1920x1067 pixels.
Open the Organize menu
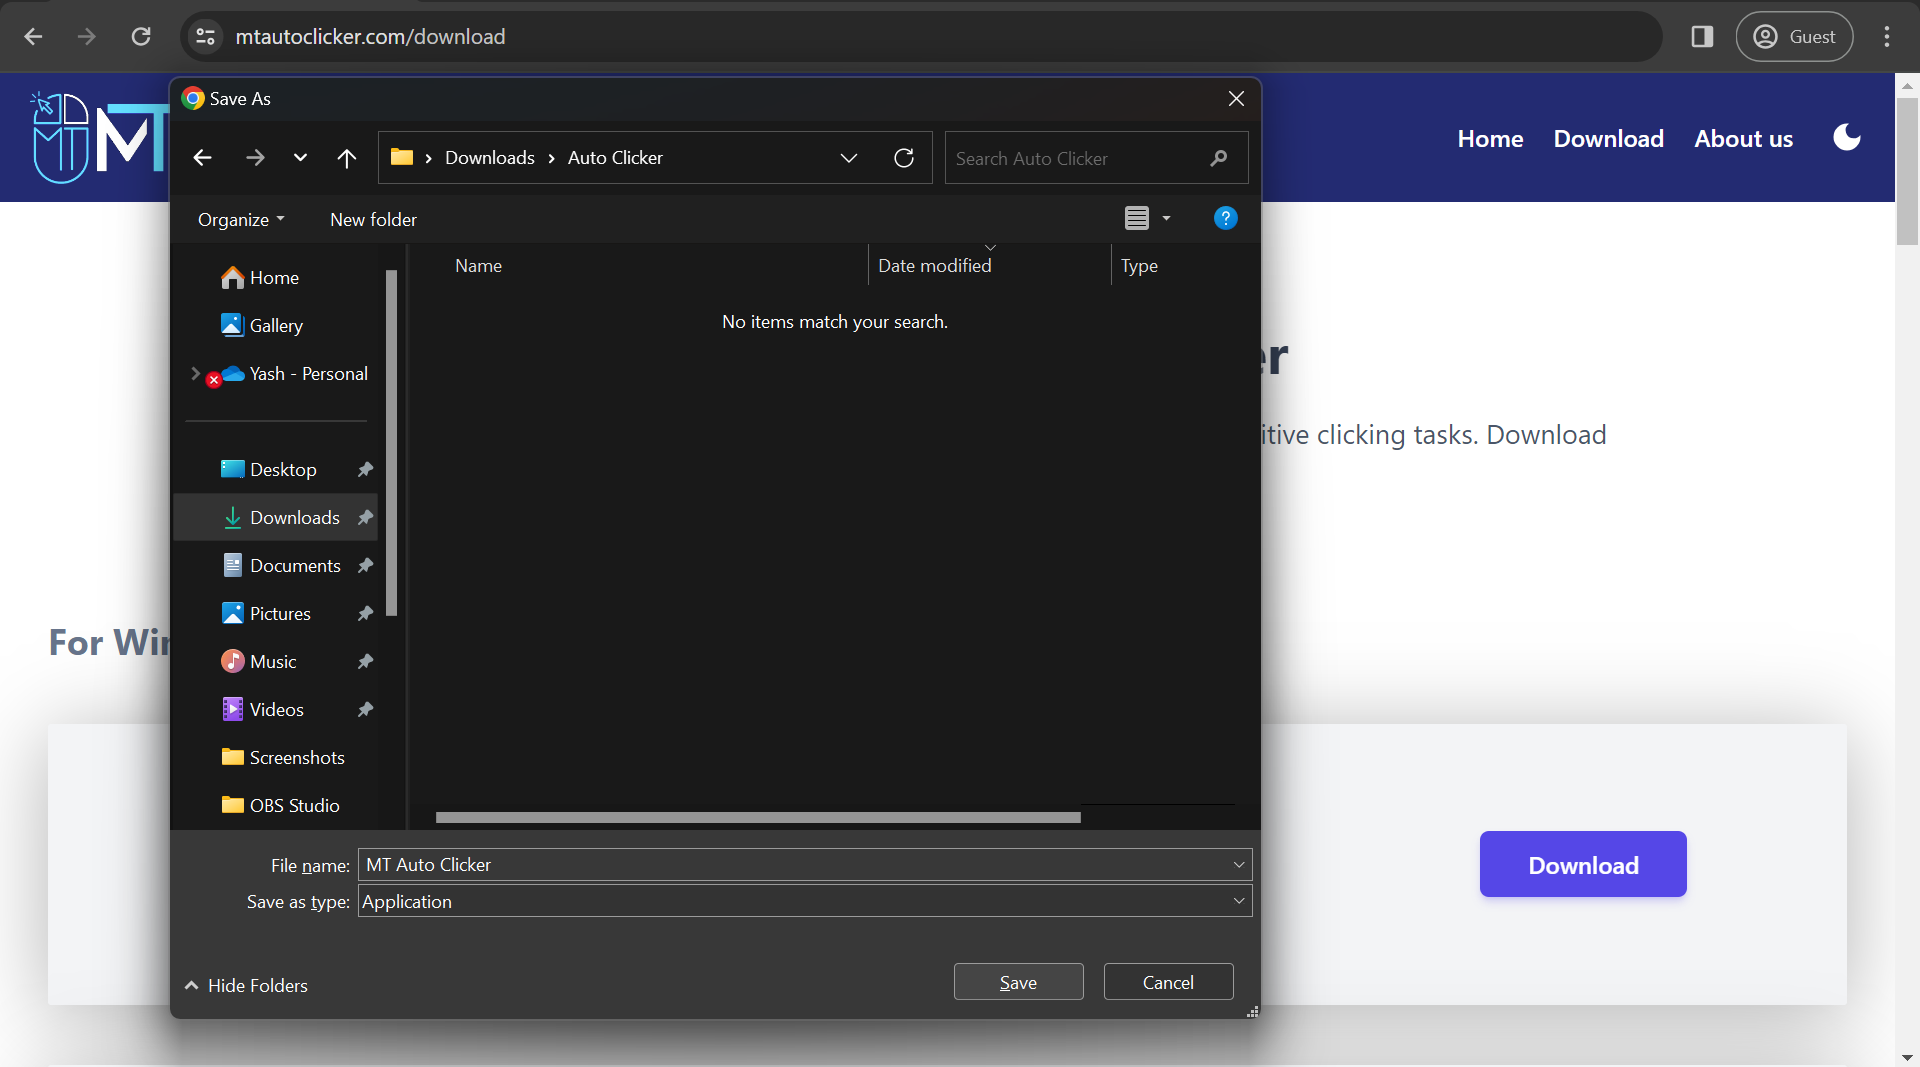[x=241, y=220]
